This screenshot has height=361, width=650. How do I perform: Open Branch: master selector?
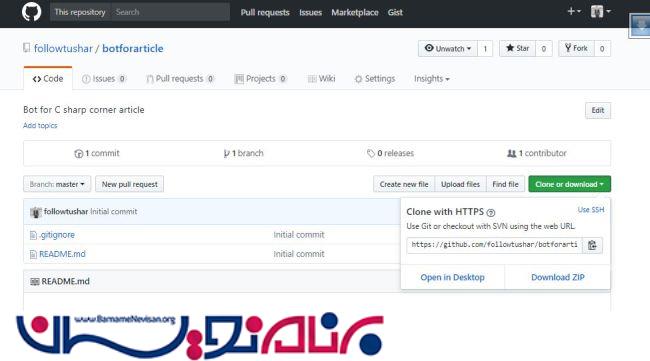[x=57, y=184]
